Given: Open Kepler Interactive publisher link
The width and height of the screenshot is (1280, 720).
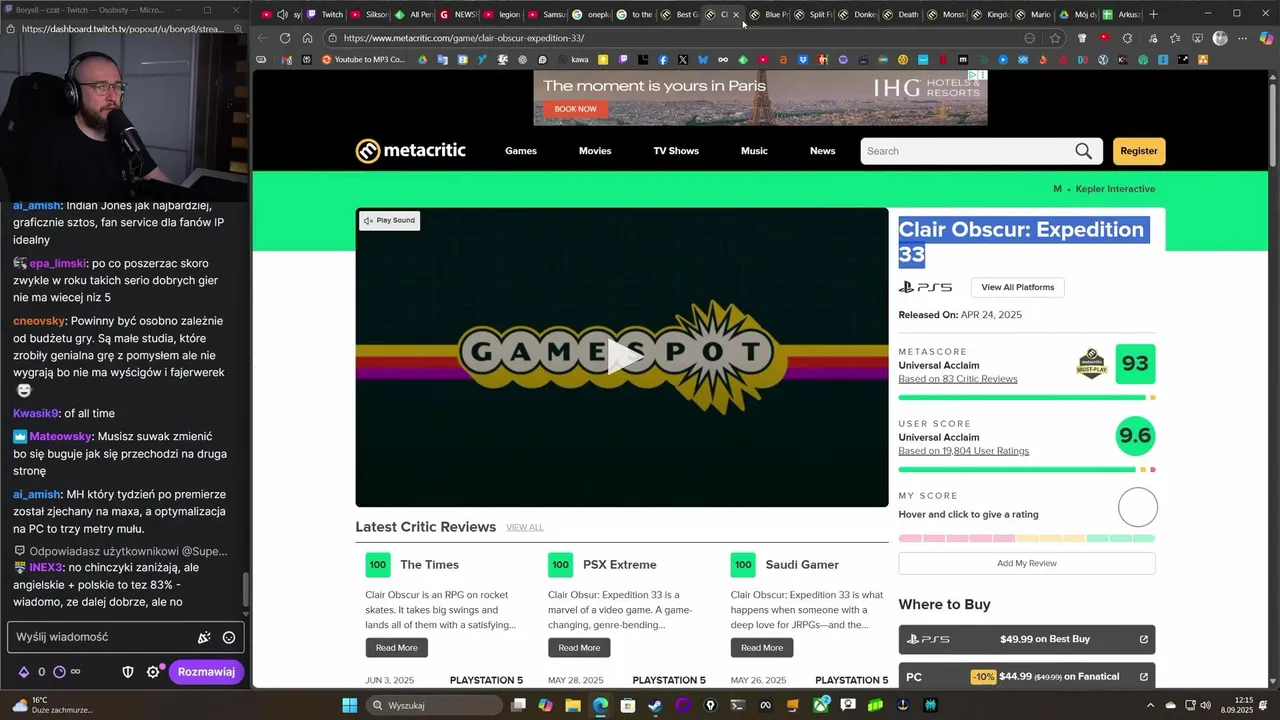Looking at the screenshot, I should (1115, 188).
